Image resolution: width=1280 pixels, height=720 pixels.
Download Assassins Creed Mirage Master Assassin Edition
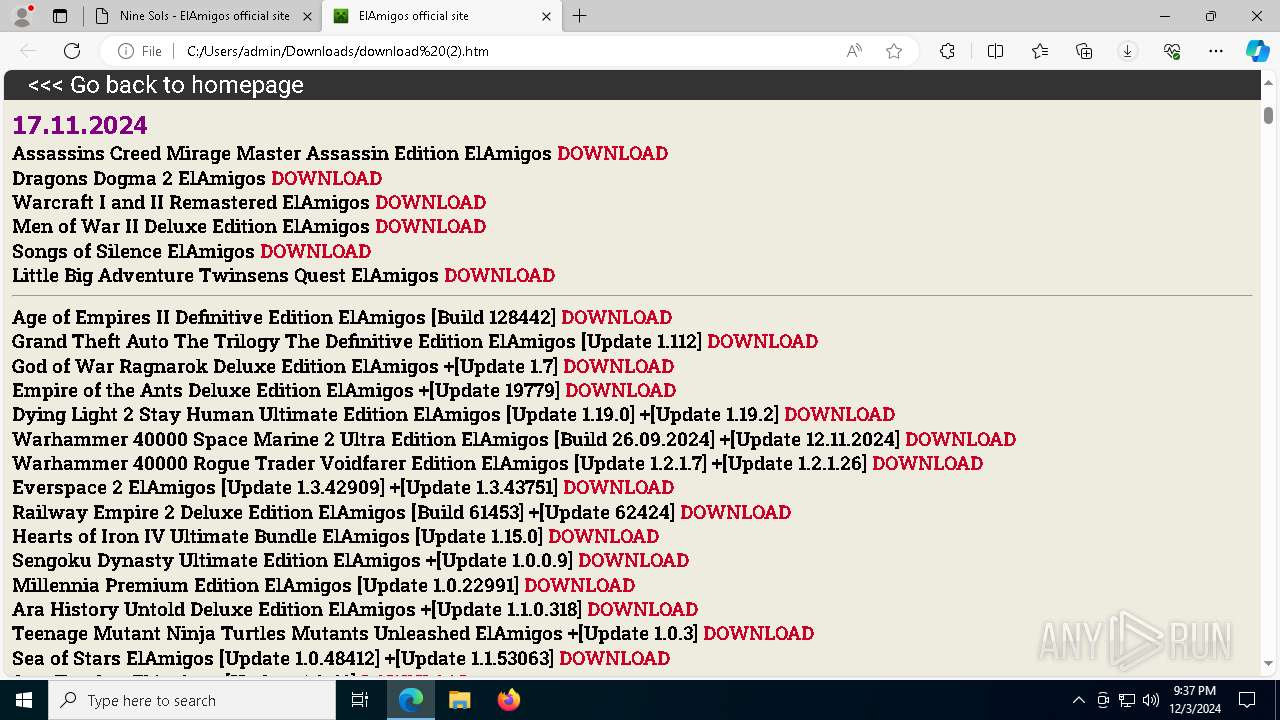(612, 153)
